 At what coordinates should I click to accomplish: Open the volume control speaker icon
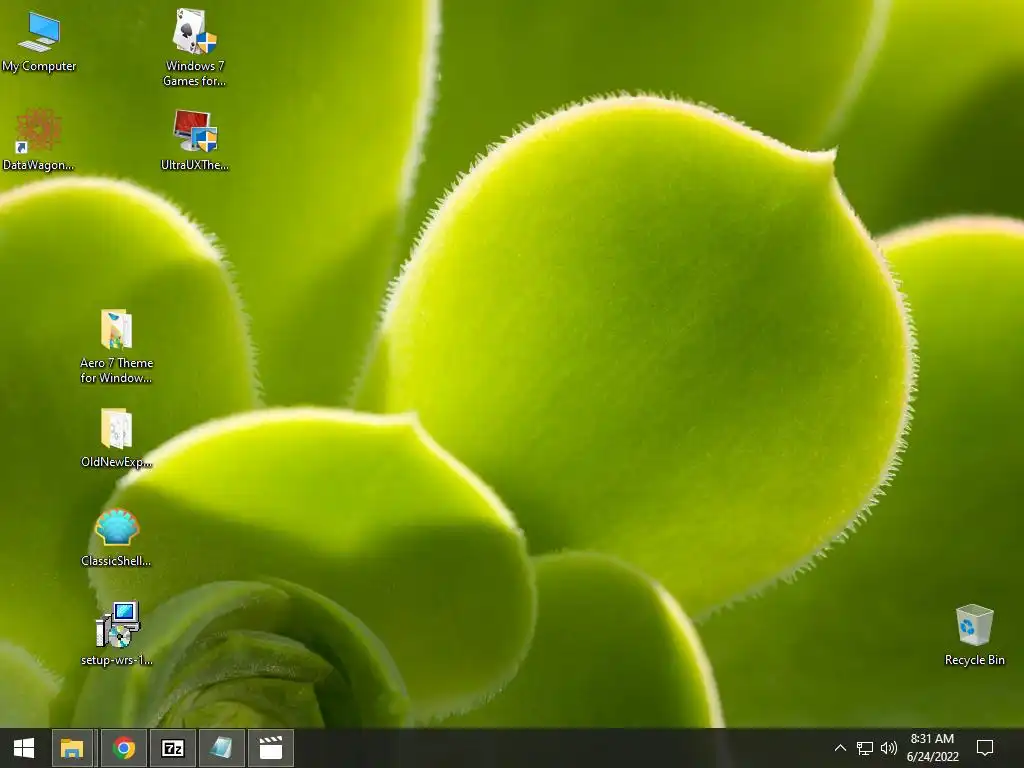coord(888,748)
